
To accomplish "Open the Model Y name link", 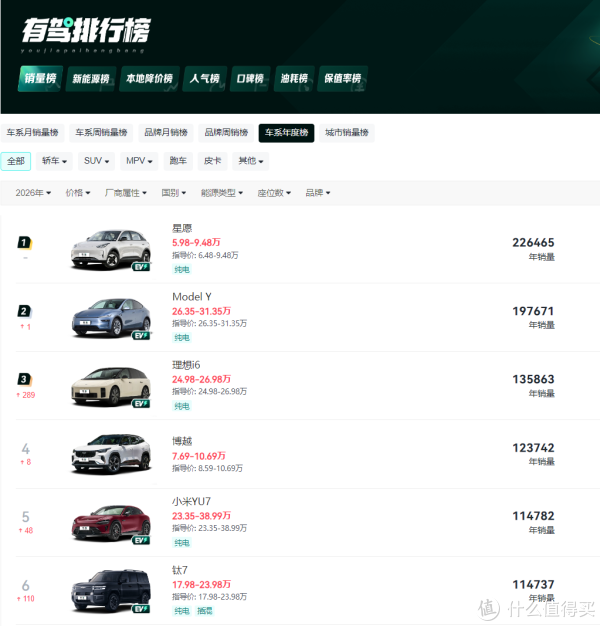I will (x=192, y=297).
